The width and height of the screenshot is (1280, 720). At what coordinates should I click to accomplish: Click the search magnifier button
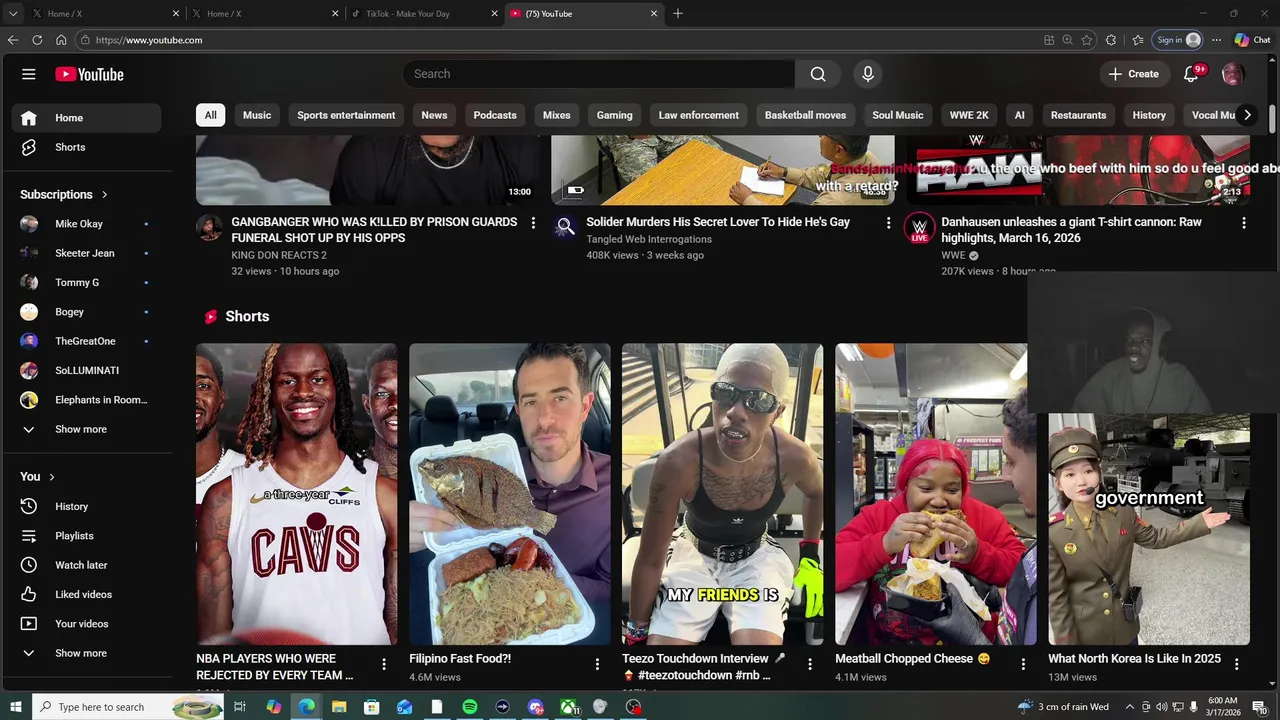(818, 74)
